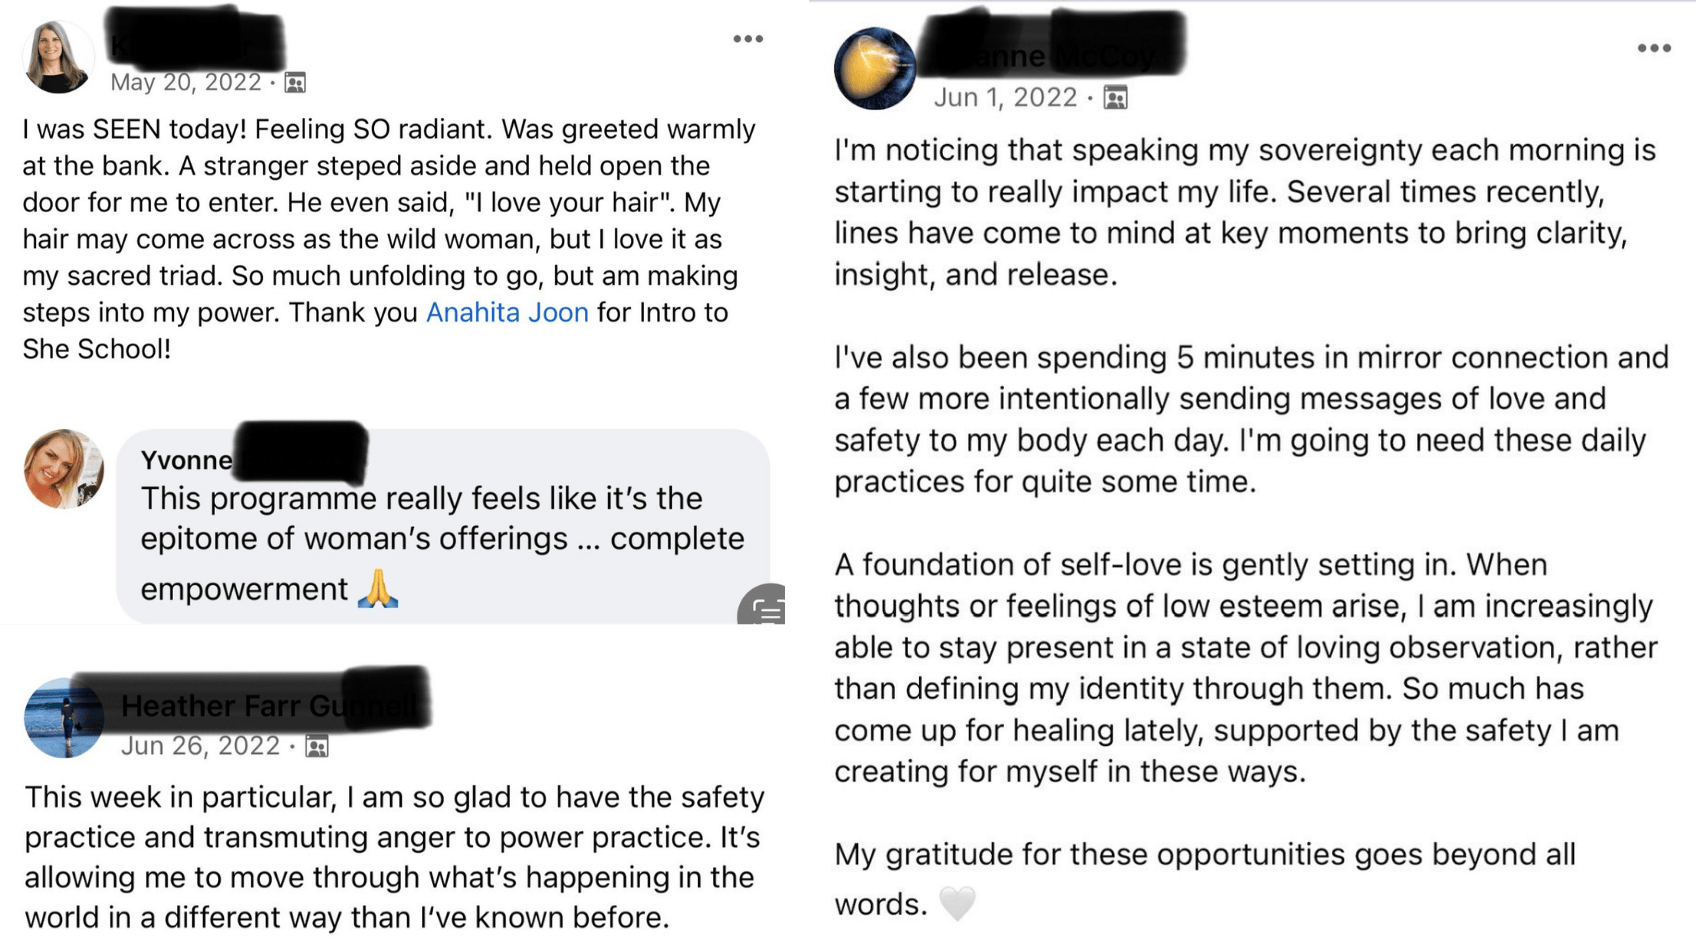Click the May 20, 2022 timestamp

186,82
